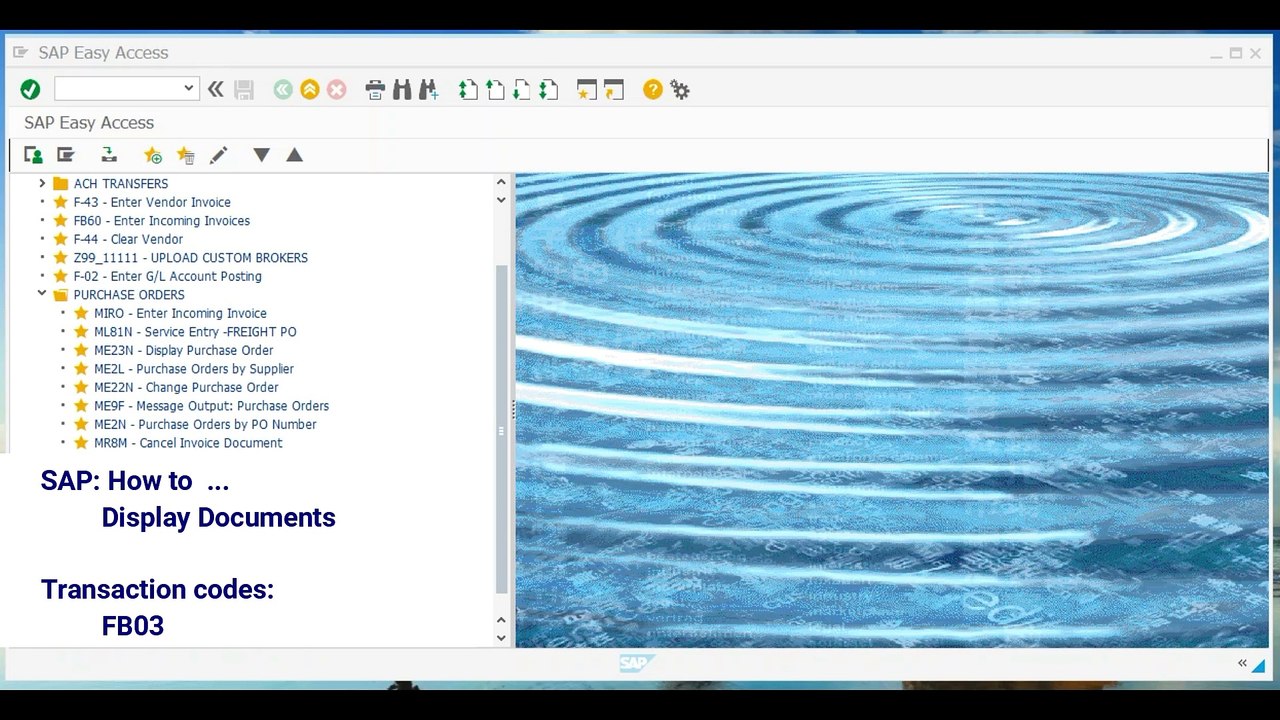1280x720 pixels.
Task: Click the Print icon
Action: 375,90
